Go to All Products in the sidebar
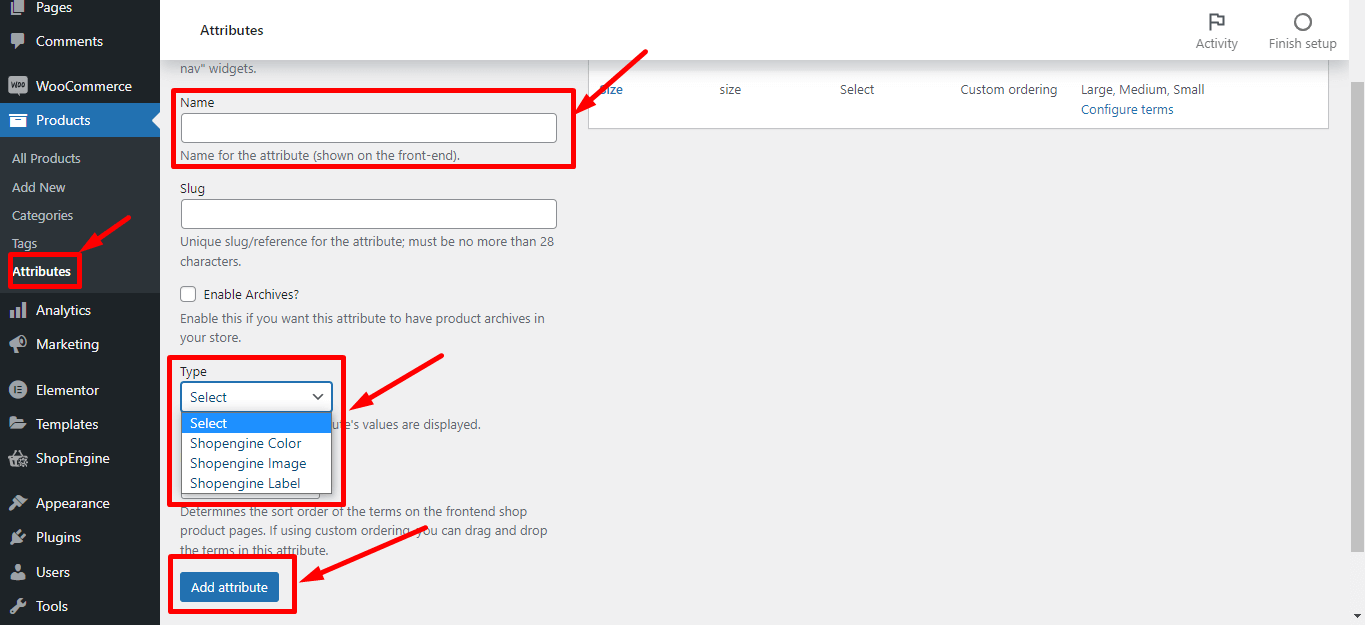This screenshot has width=1365, height=625. pyautogui.click(x=45, y=158)
